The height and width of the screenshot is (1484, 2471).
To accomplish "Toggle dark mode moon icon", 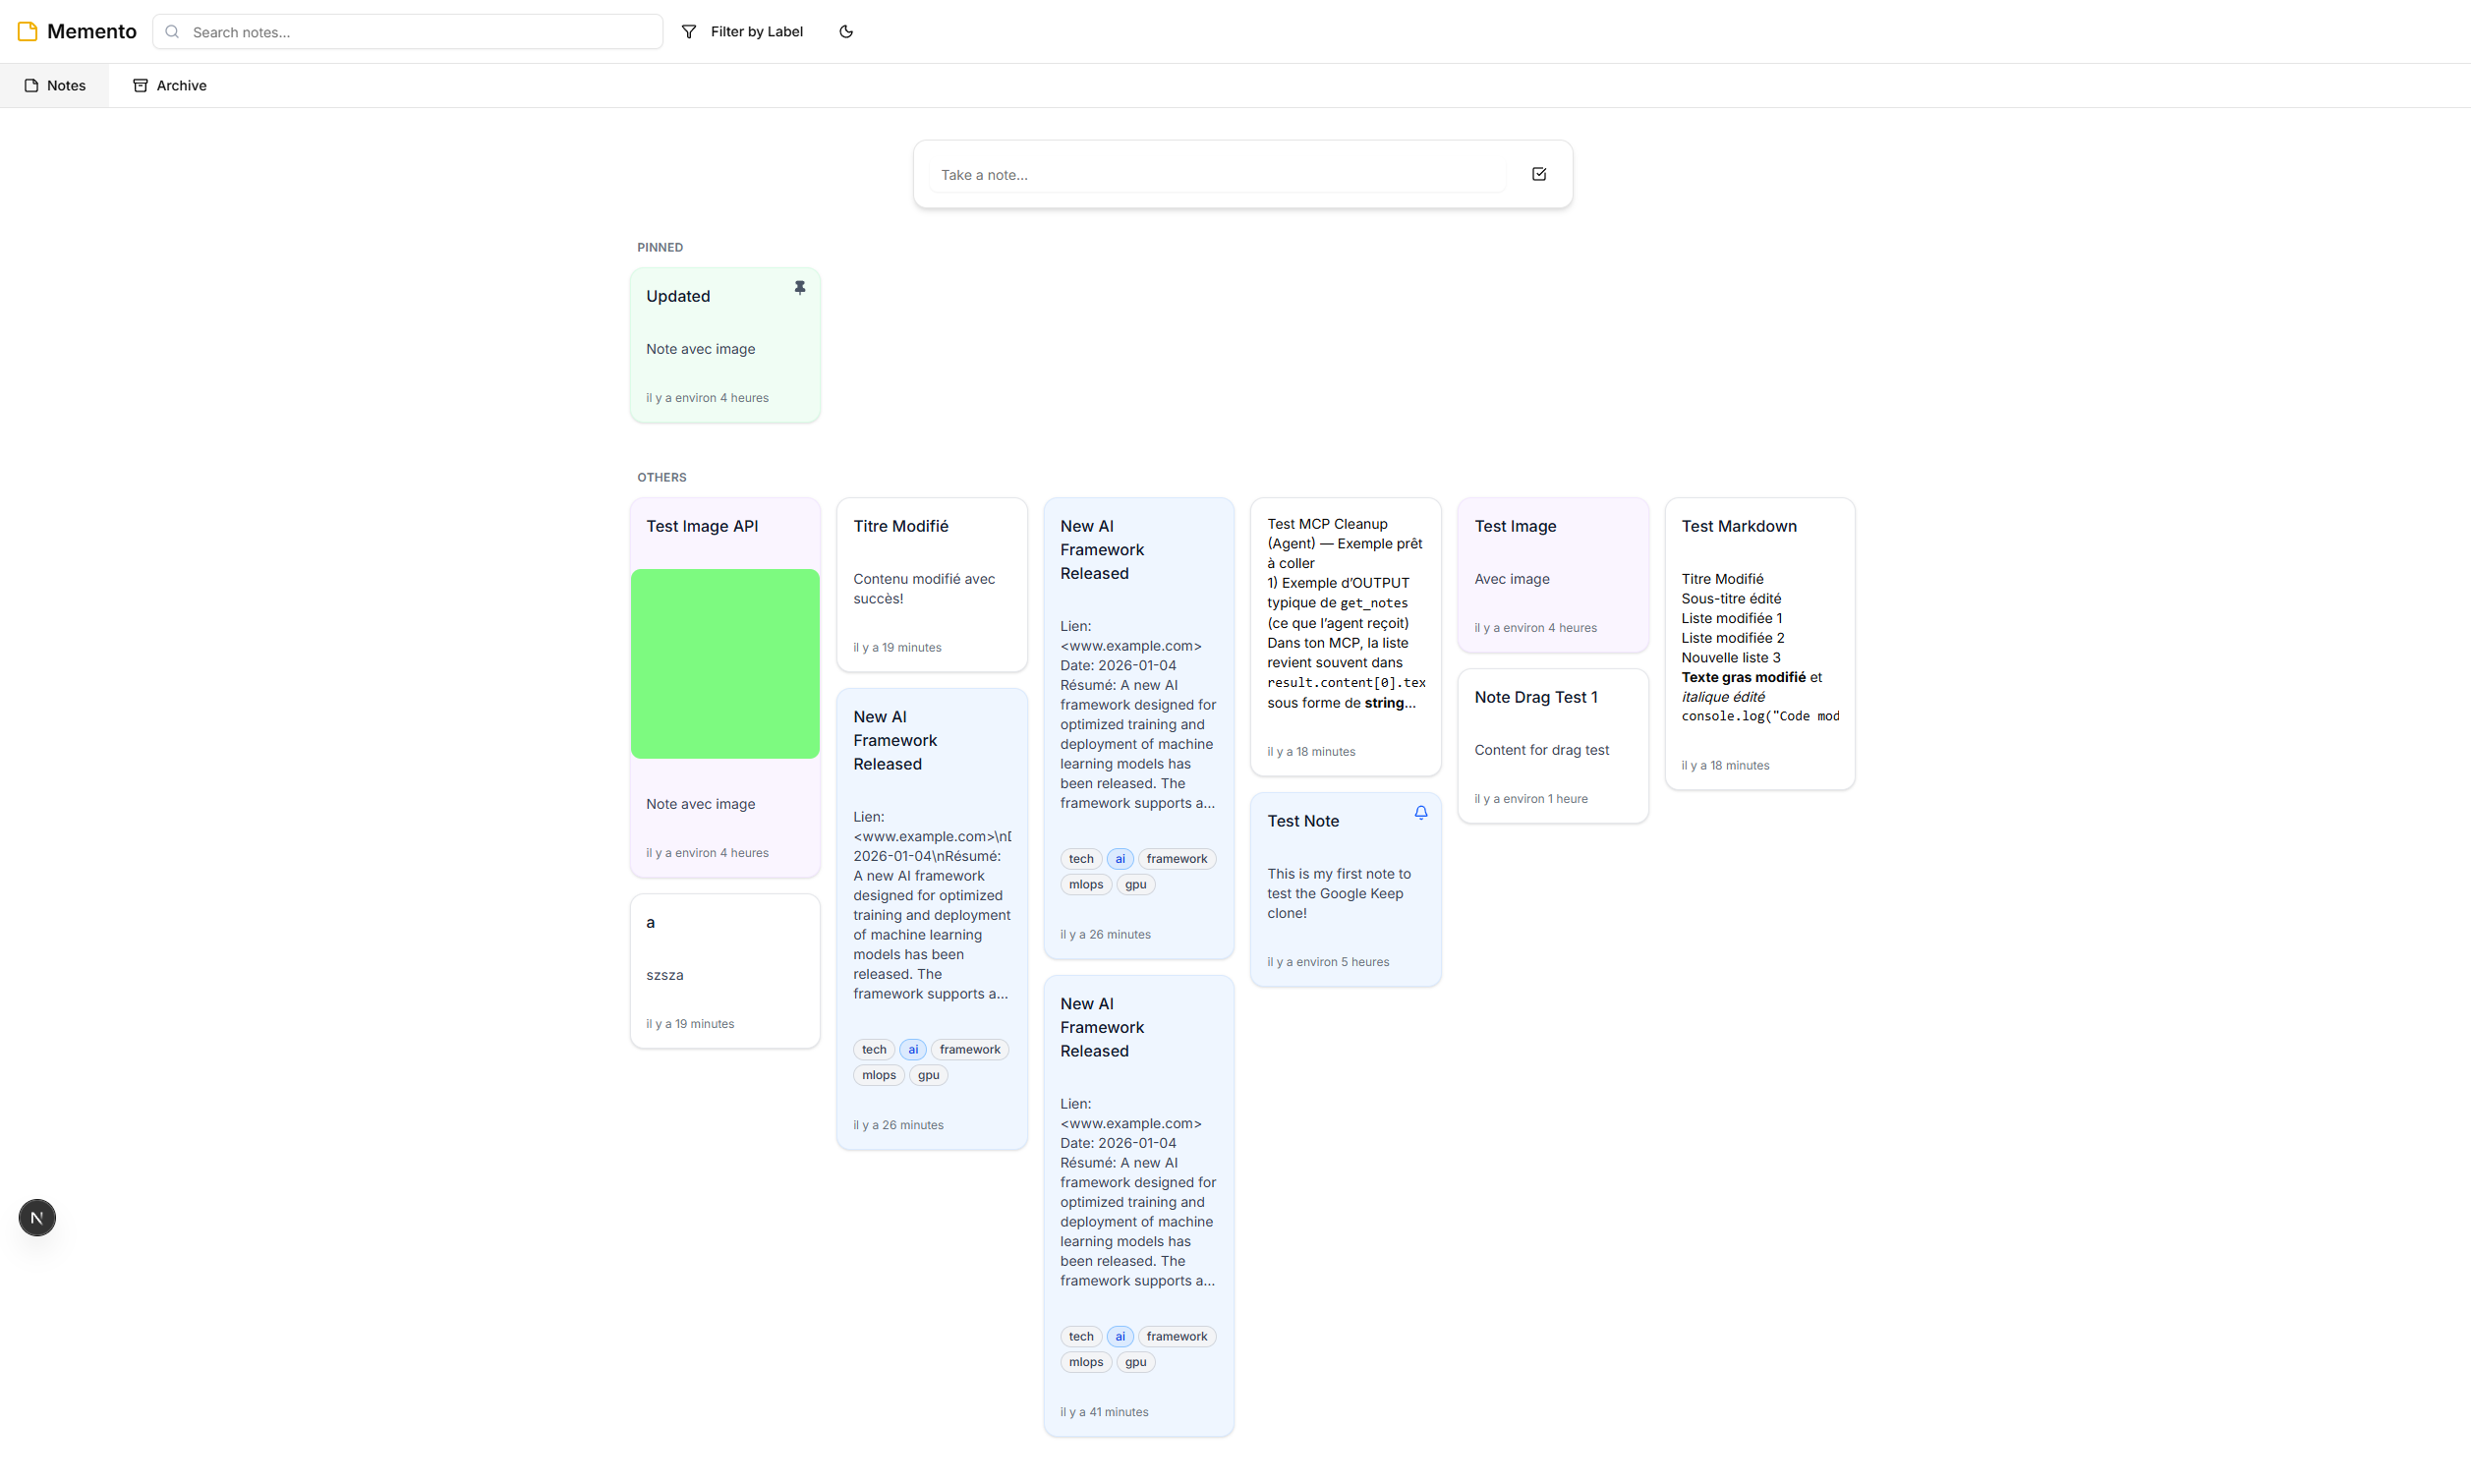I will coord(846,31).
